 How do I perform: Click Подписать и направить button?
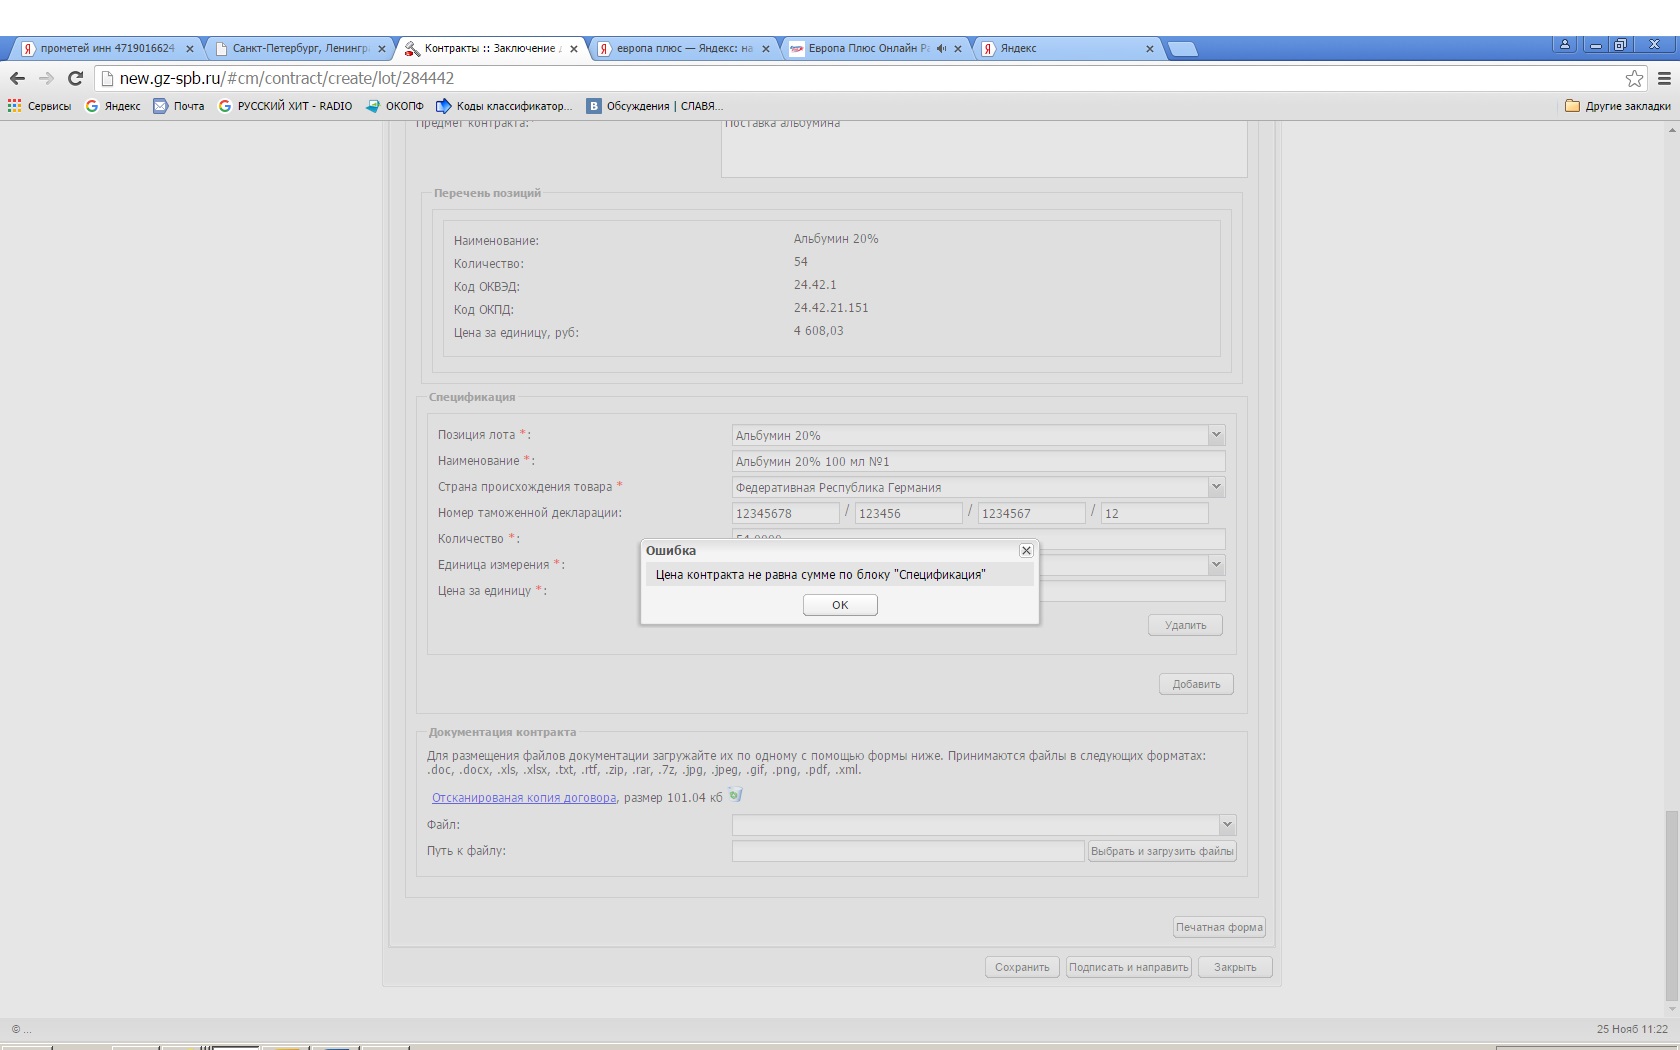pos(1128,967)
